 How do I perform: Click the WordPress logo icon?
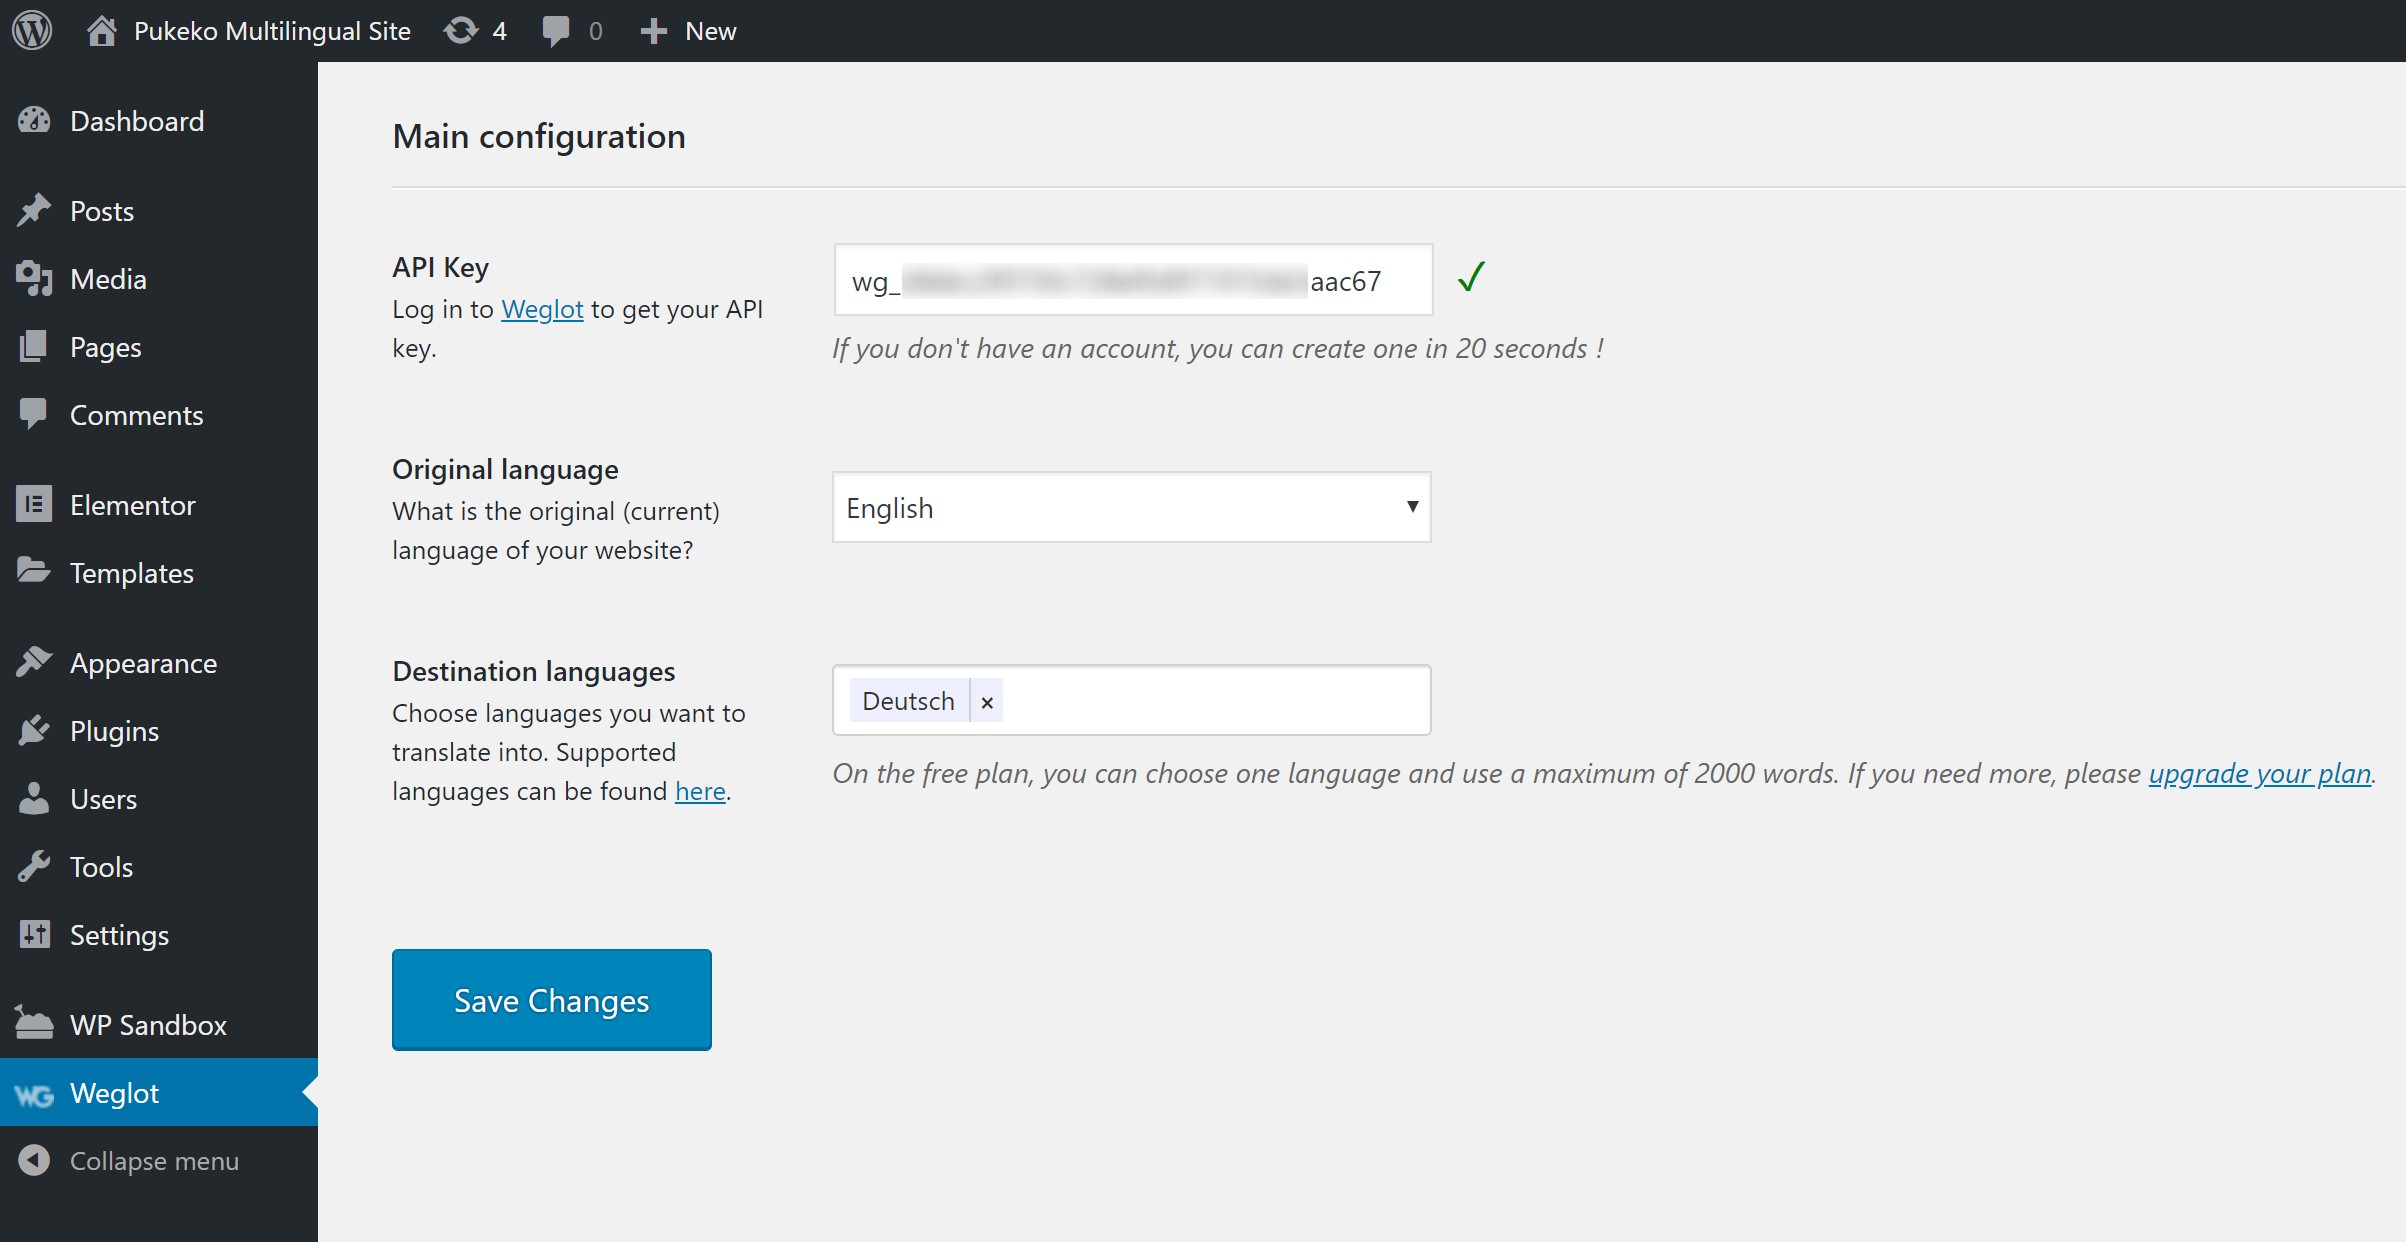[32, 30]
